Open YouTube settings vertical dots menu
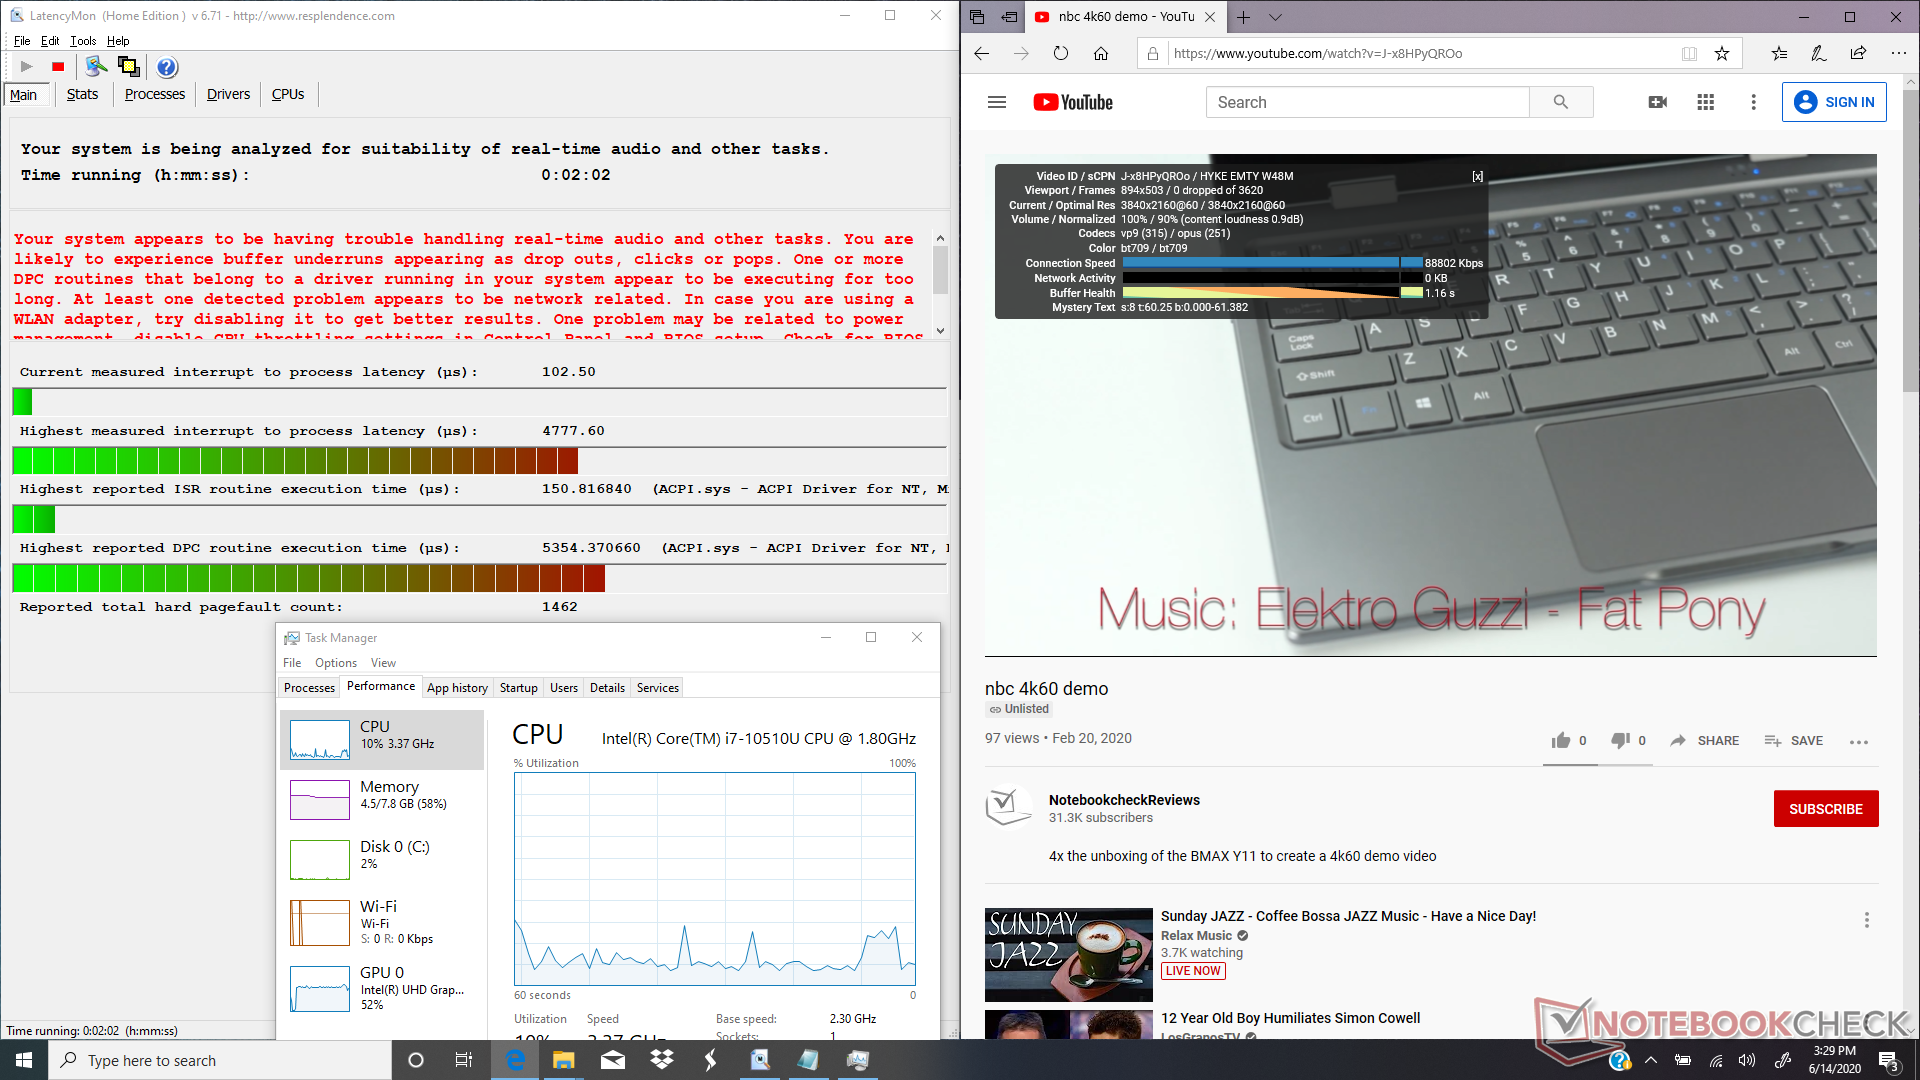1920x1080 pixels. [1753, 102]
